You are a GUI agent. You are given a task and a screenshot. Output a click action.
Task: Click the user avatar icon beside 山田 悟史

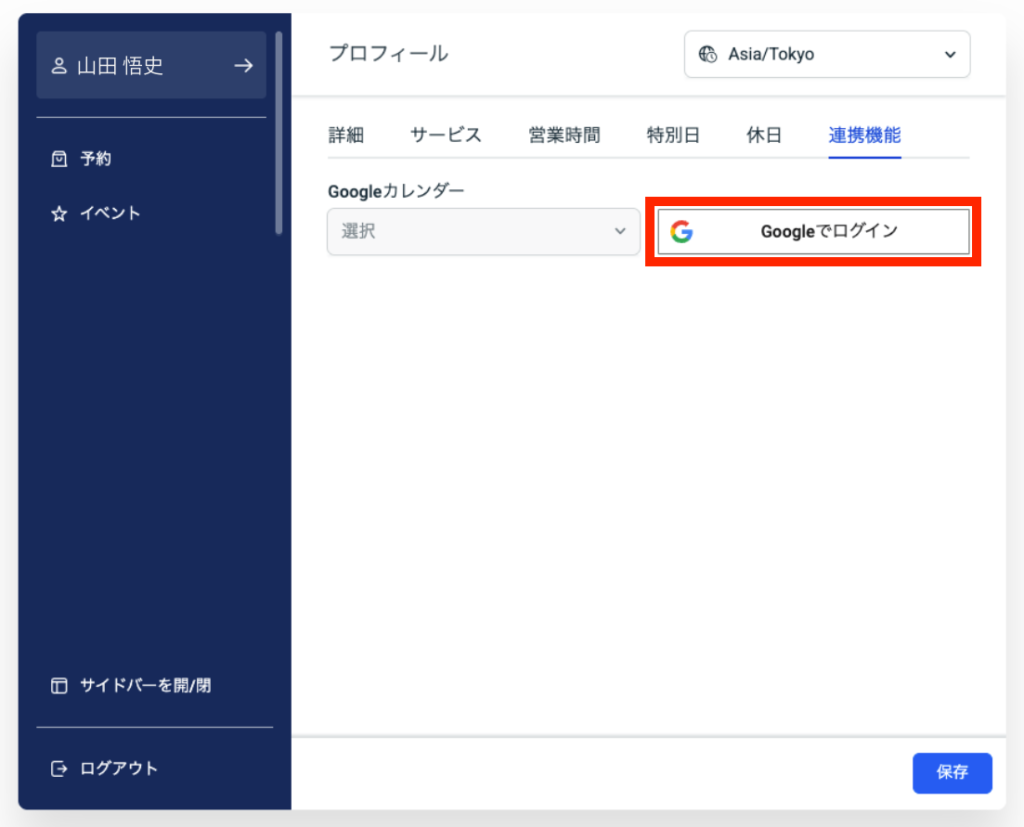59,66
